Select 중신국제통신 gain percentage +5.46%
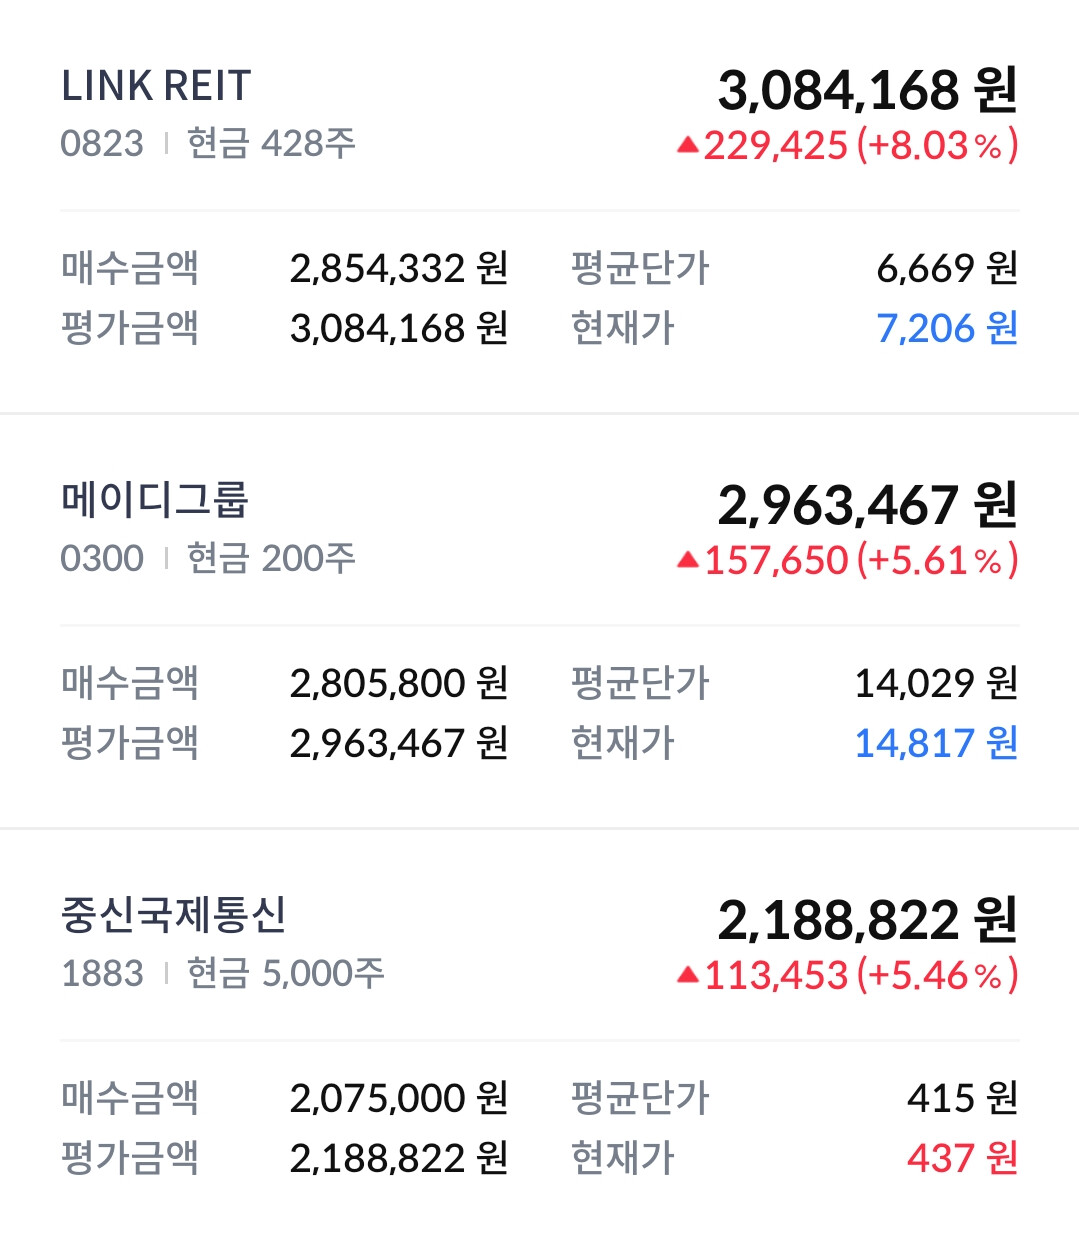This screenshot has width=1079, height=1240. (937, 976)
